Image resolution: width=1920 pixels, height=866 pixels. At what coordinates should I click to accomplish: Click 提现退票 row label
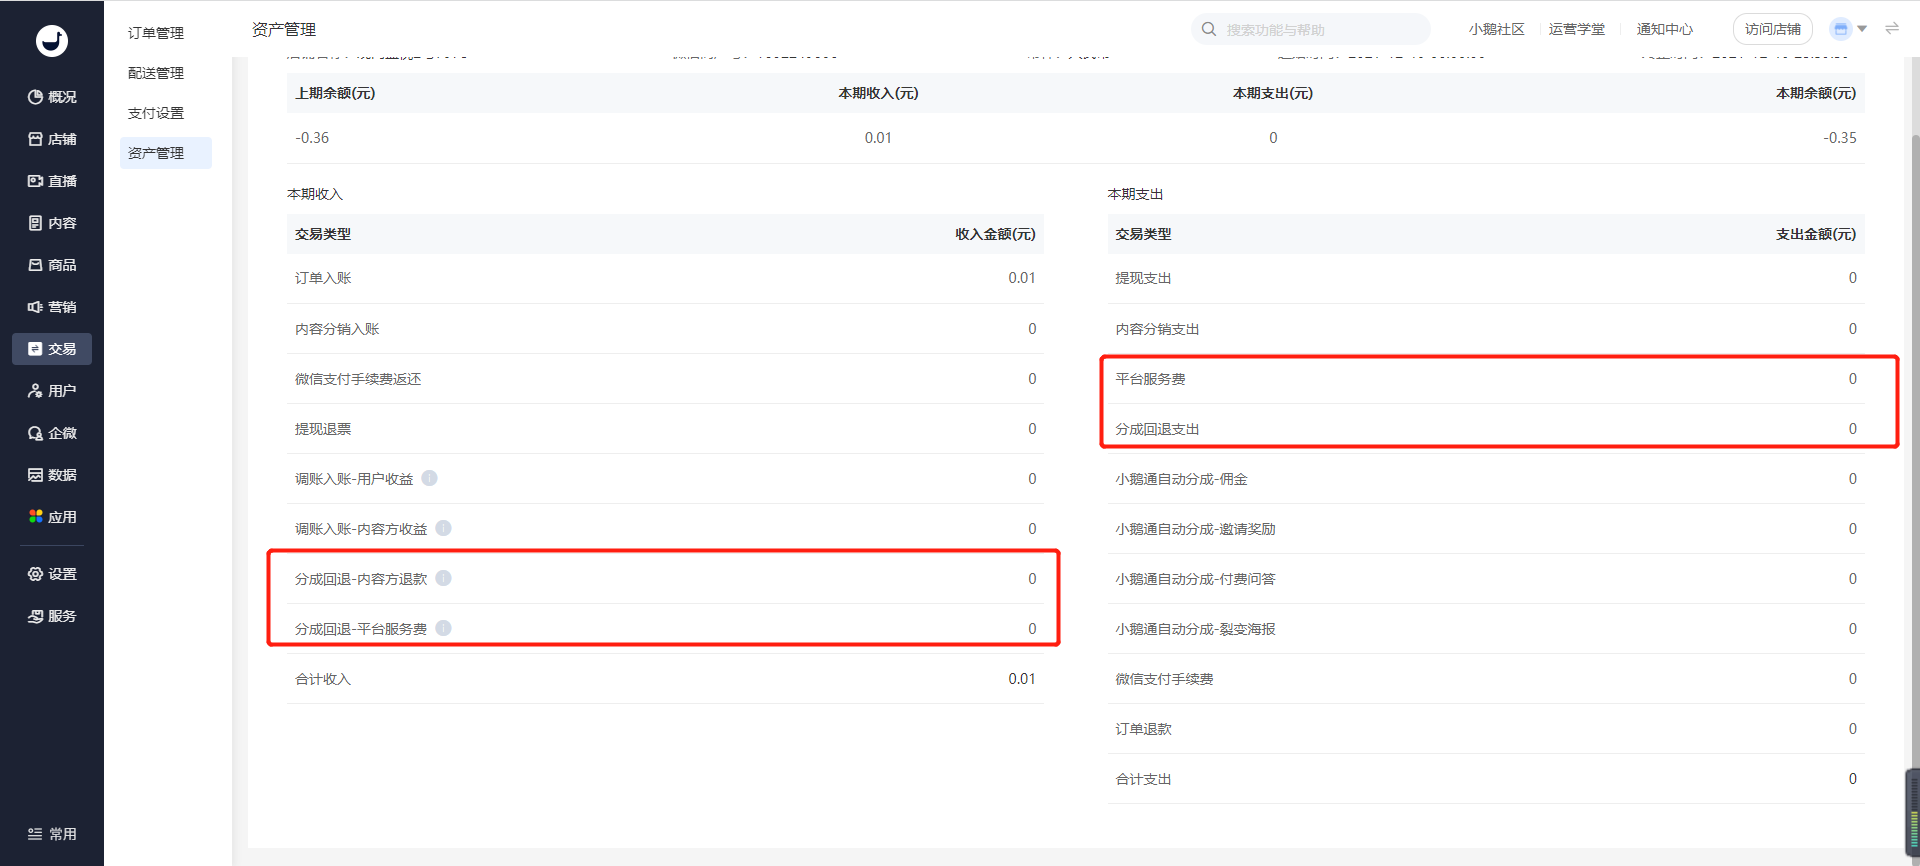point(323,429)
